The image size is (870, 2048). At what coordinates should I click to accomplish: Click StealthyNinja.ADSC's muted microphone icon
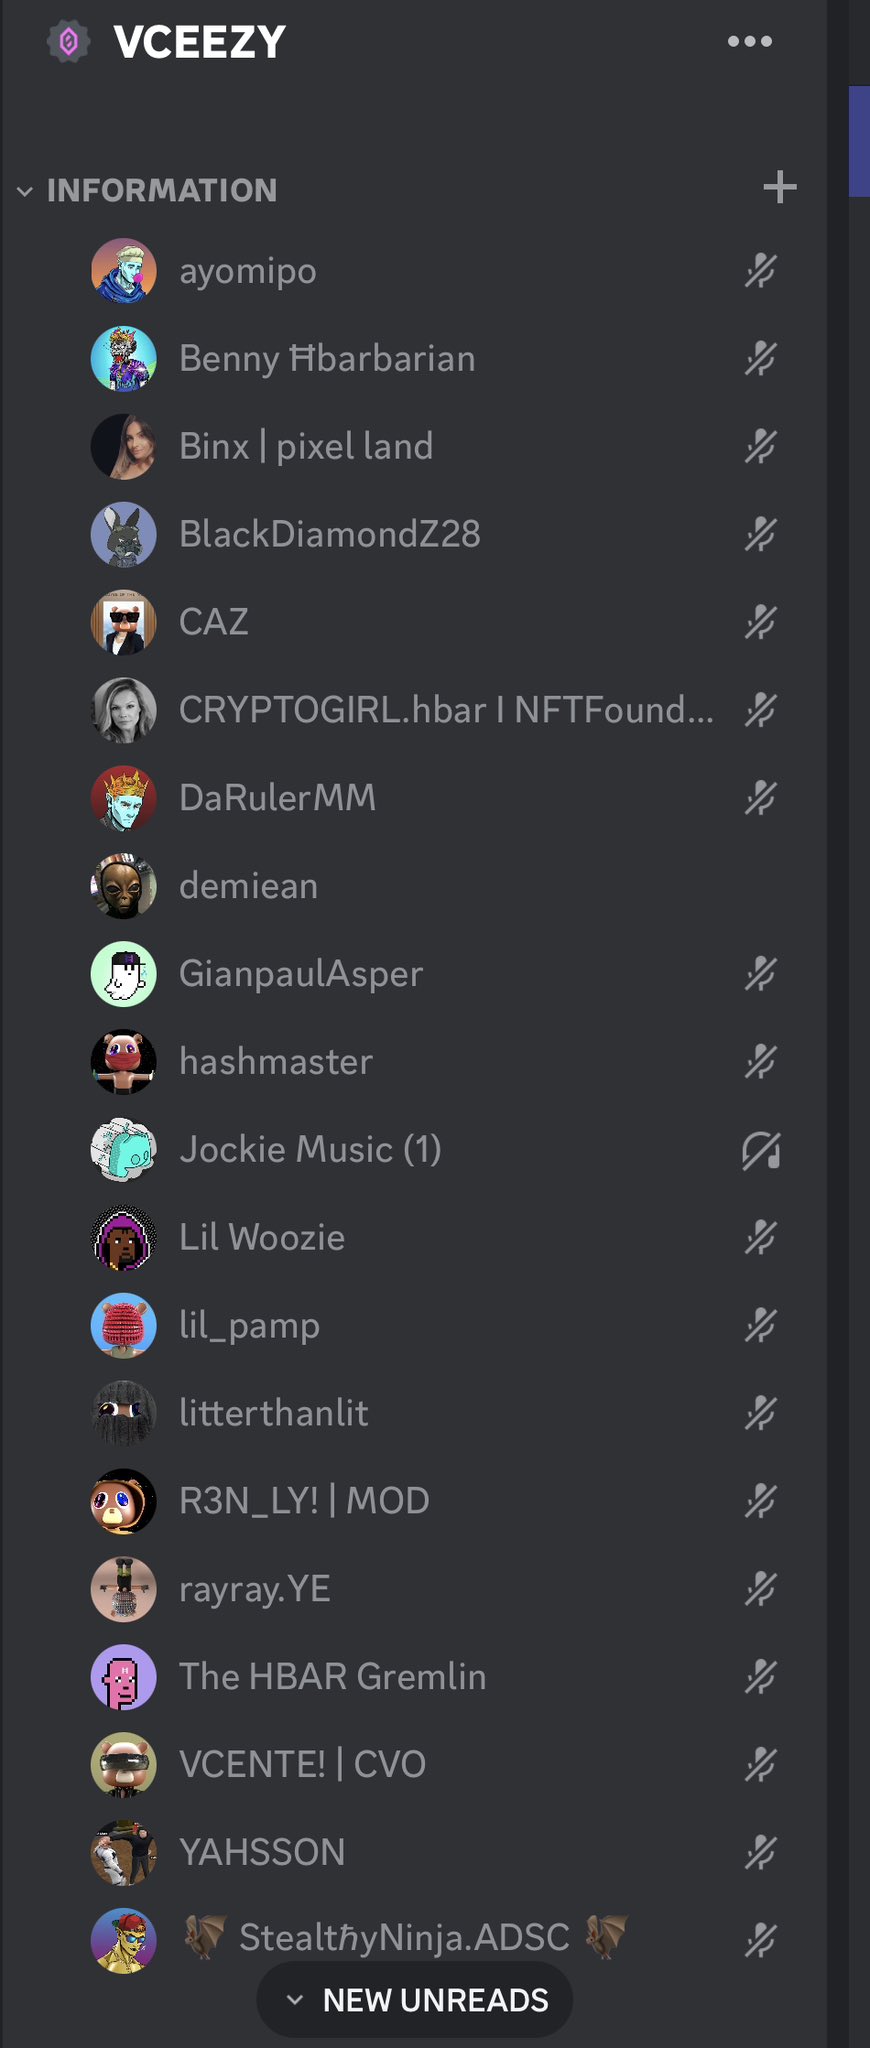[x=760, y=1940]
